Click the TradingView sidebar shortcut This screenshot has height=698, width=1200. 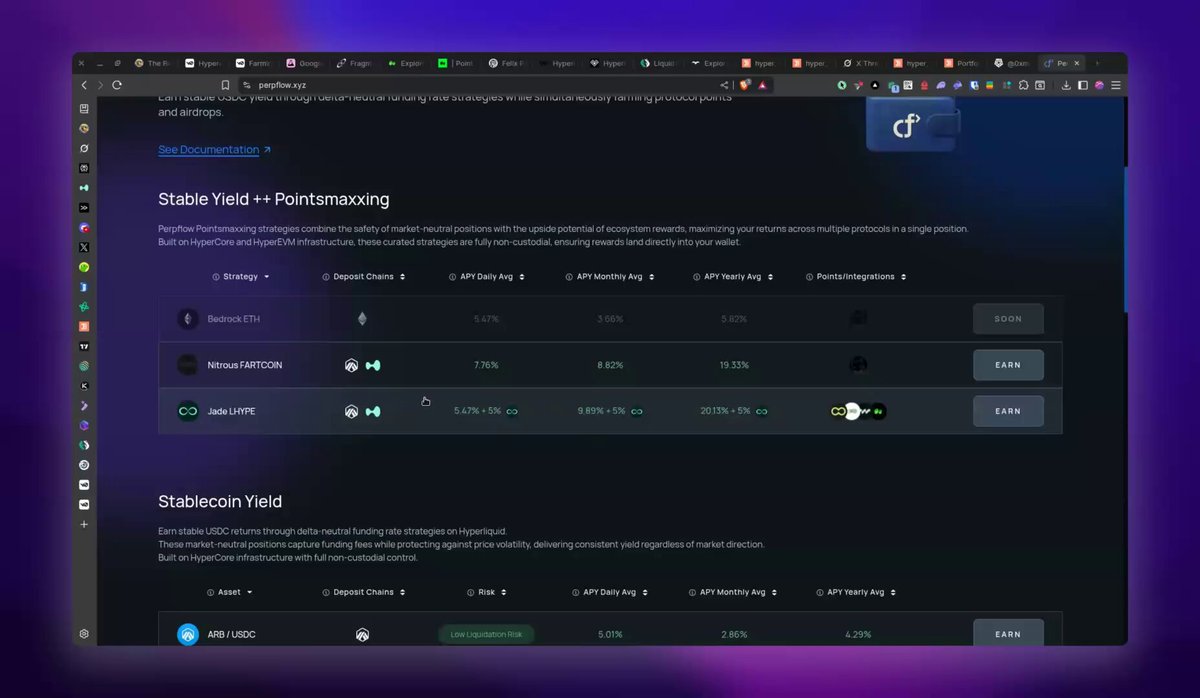coord(84,346)
